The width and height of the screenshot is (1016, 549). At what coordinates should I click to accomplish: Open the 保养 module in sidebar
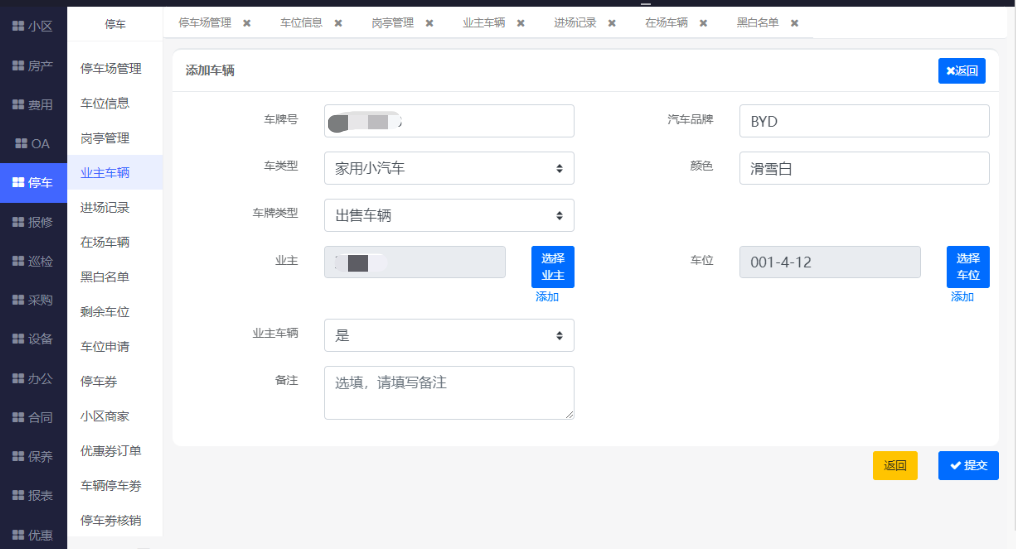pyautogui.click(x=33, y=456)
